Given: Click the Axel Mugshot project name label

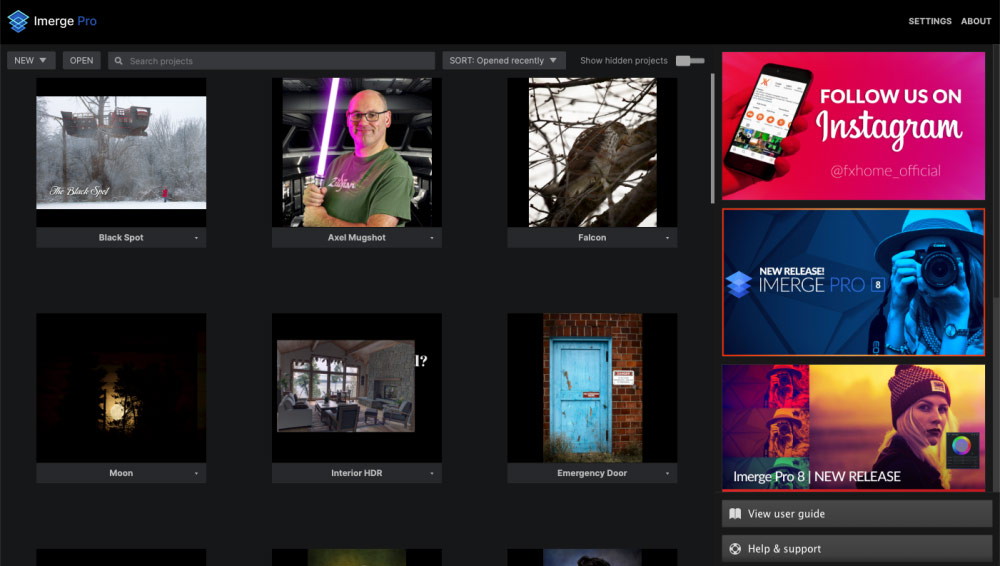Looking at the screenshot, I should (357, 237).
